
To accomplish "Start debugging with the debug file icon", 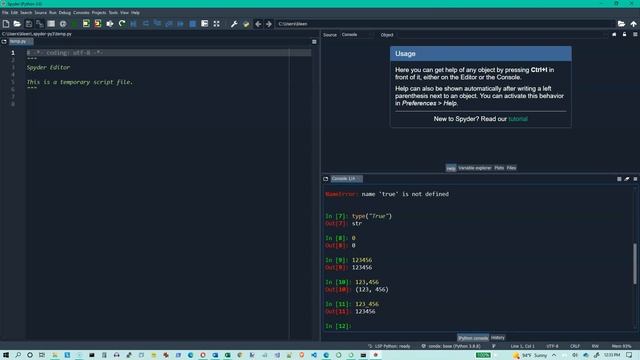I will [133, 24].
